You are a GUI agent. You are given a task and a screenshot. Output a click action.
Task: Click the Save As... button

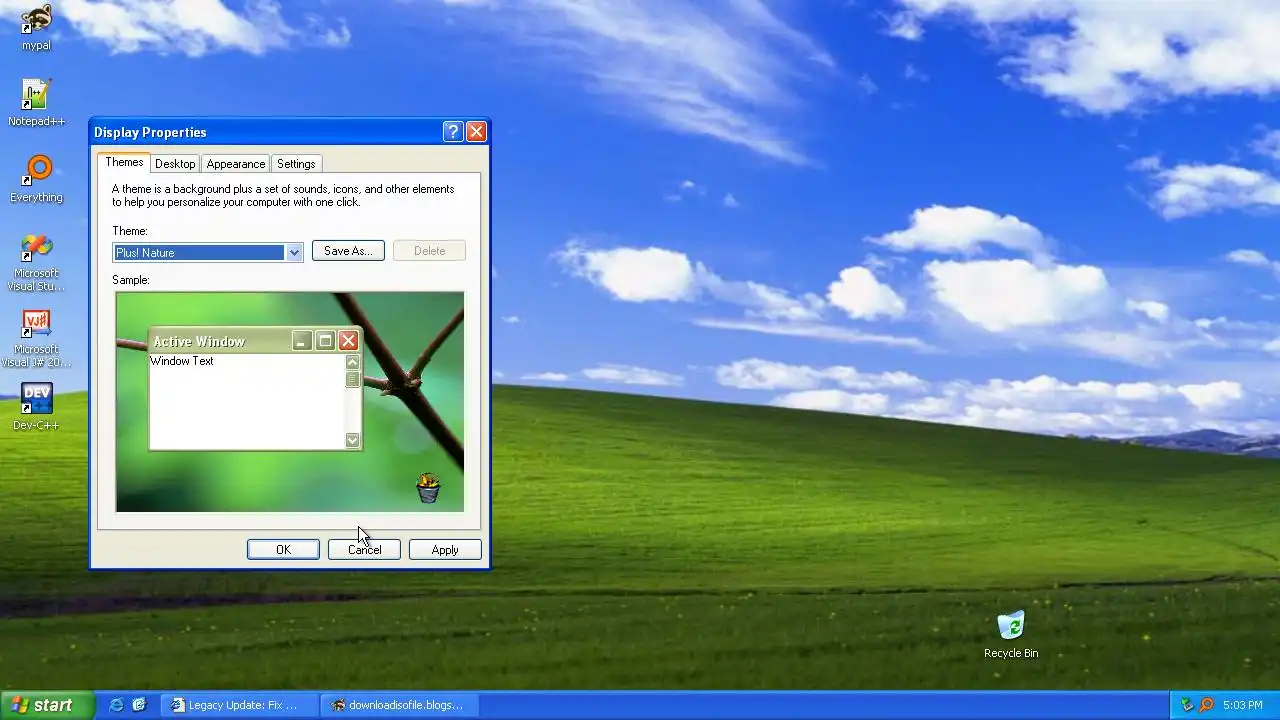point(348,251)
